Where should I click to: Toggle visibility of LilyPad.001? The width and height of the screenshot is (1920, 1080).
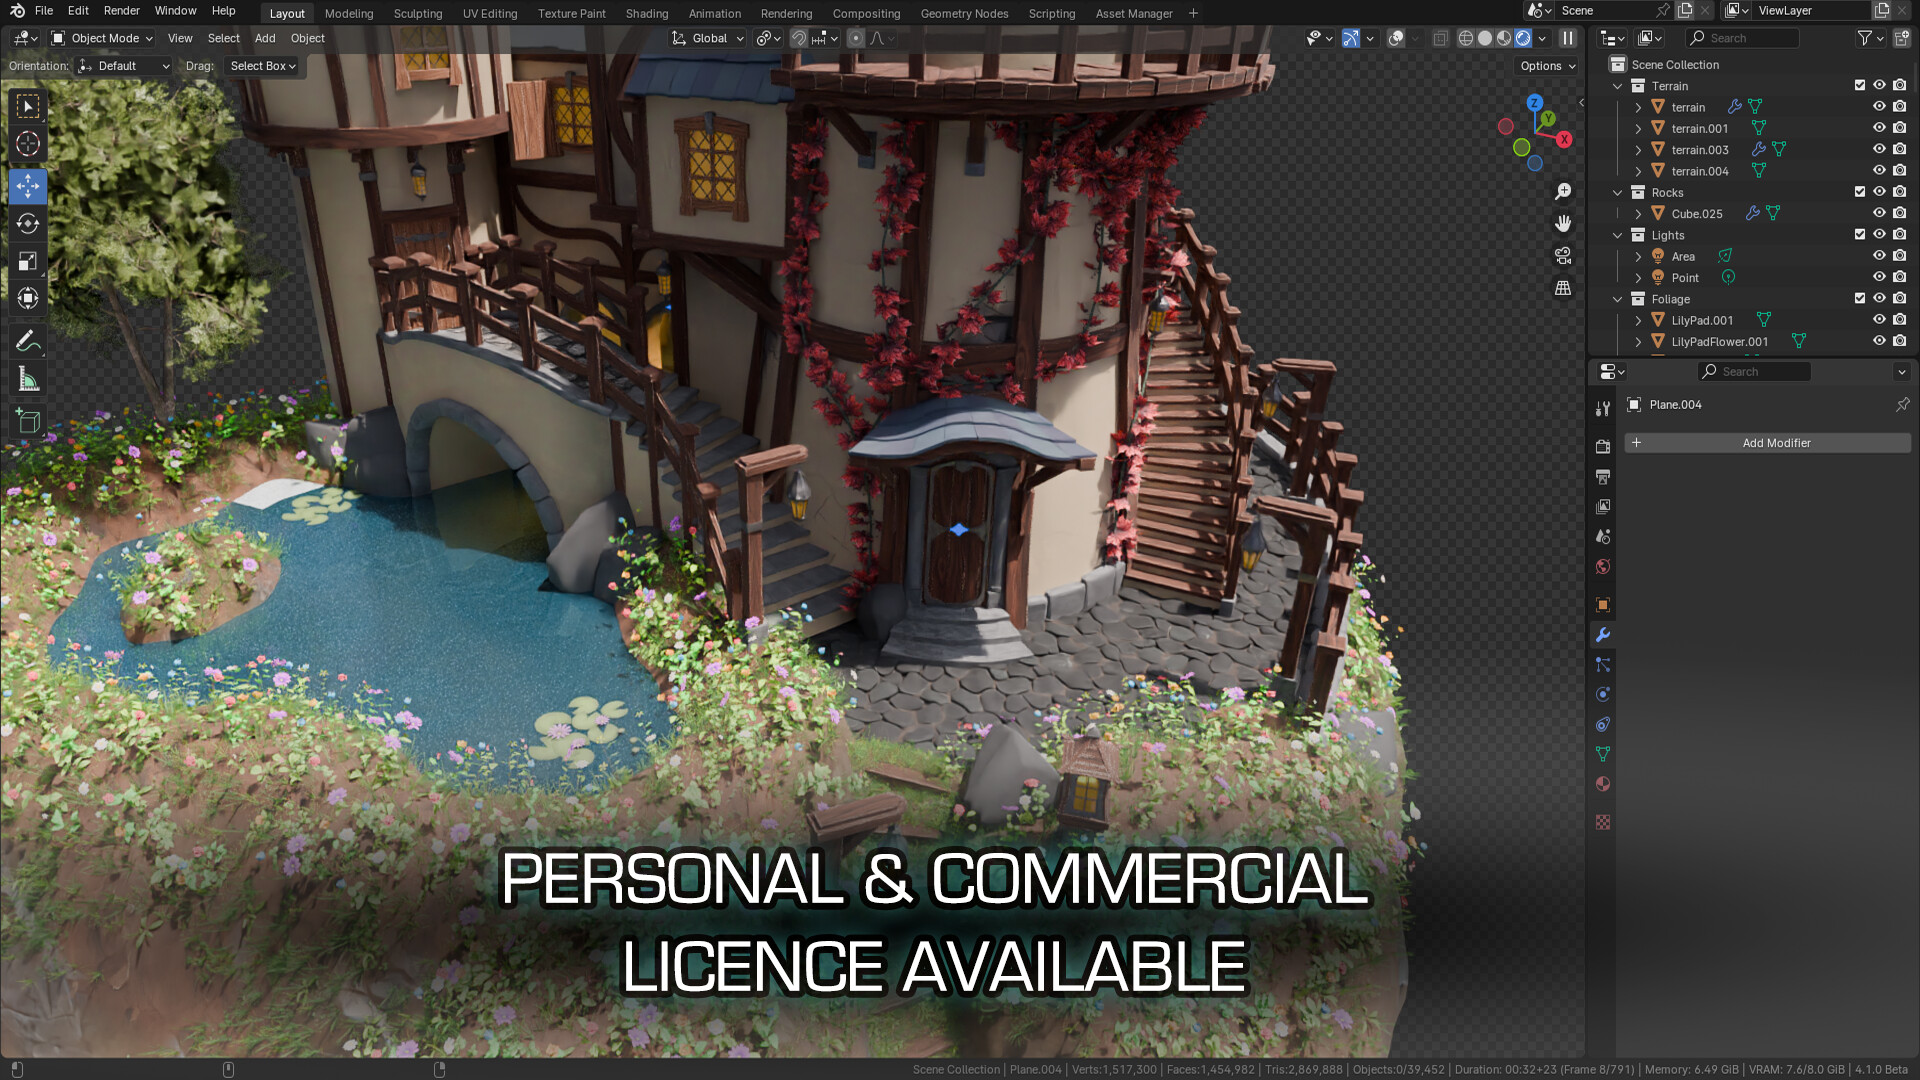(x=1880, y=320)
